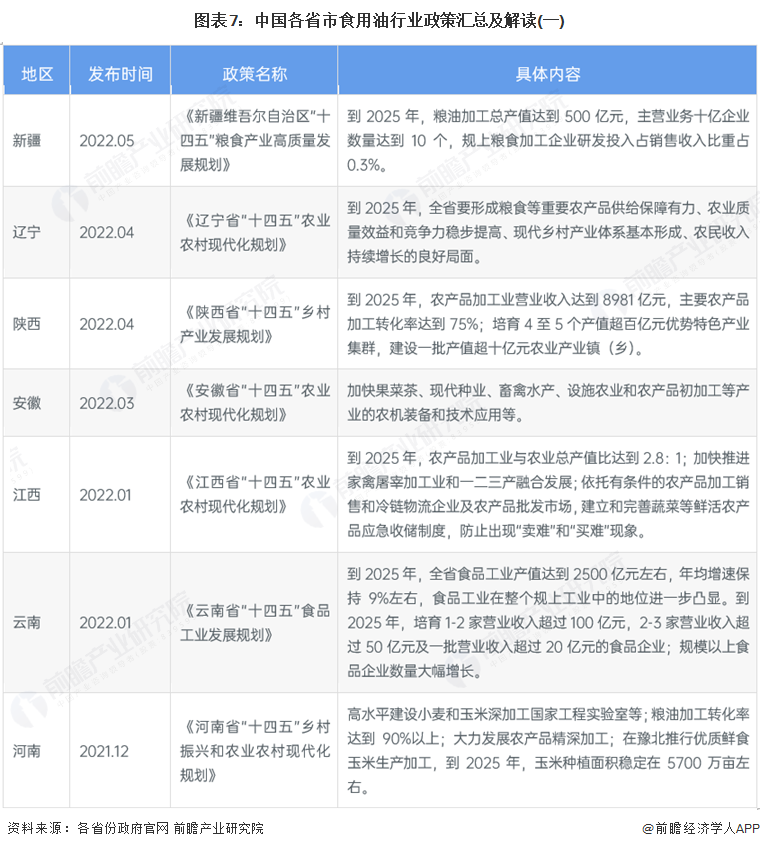Click the 辽宁 policy content text
Screen dimensions: 760x849
[548, 232]
